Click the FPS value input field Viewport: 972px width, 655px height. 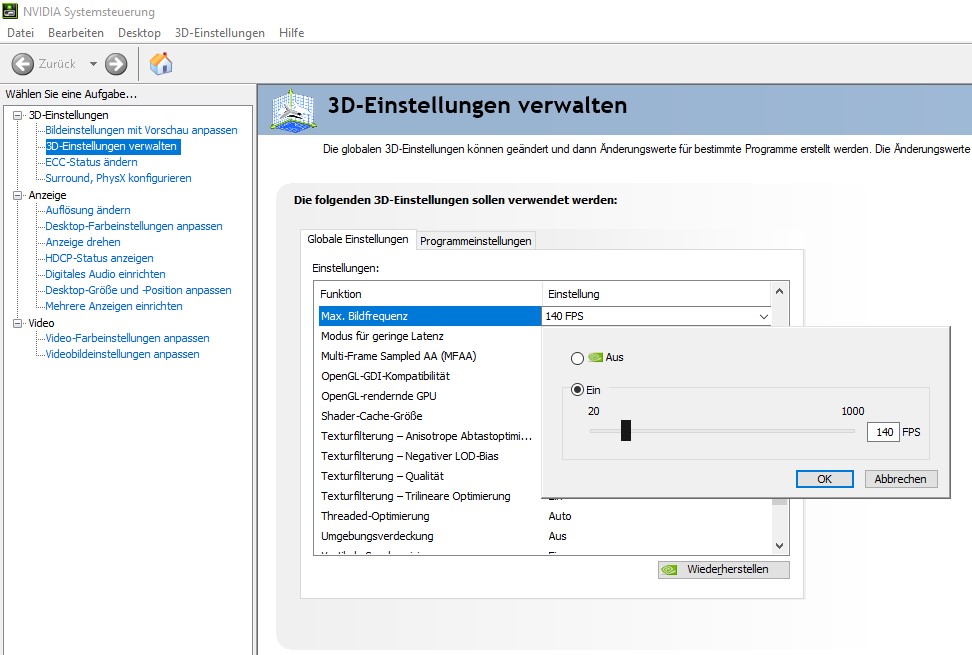click(883, 432)
